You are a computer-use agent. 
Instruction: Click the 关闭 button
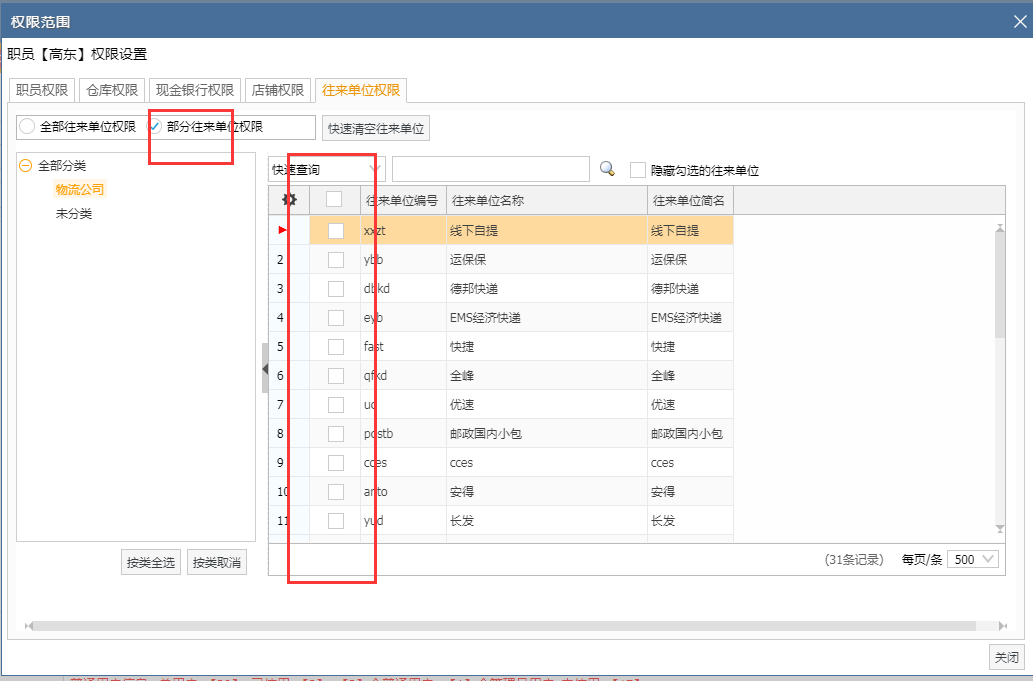1007,657
